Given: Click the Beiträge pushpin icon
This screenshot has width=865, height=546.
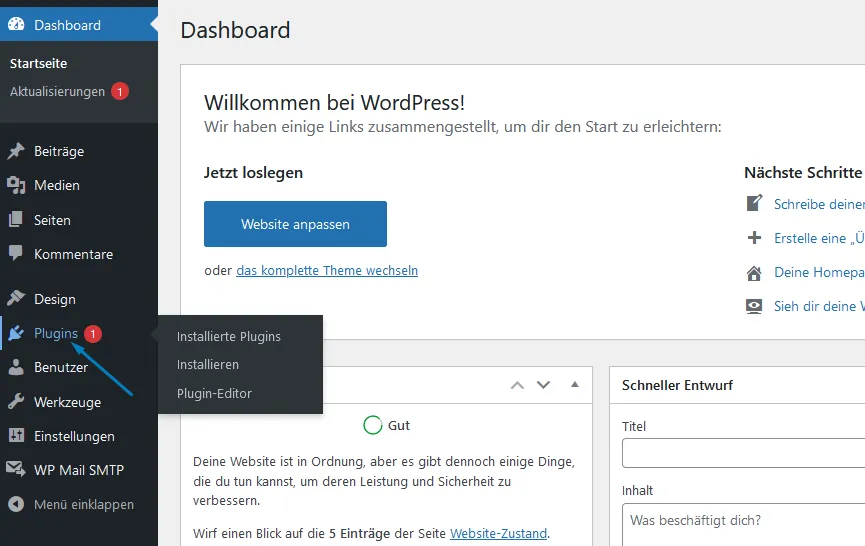Looking at the screenshot, I should pyautogui.click(x=16, y=151).
